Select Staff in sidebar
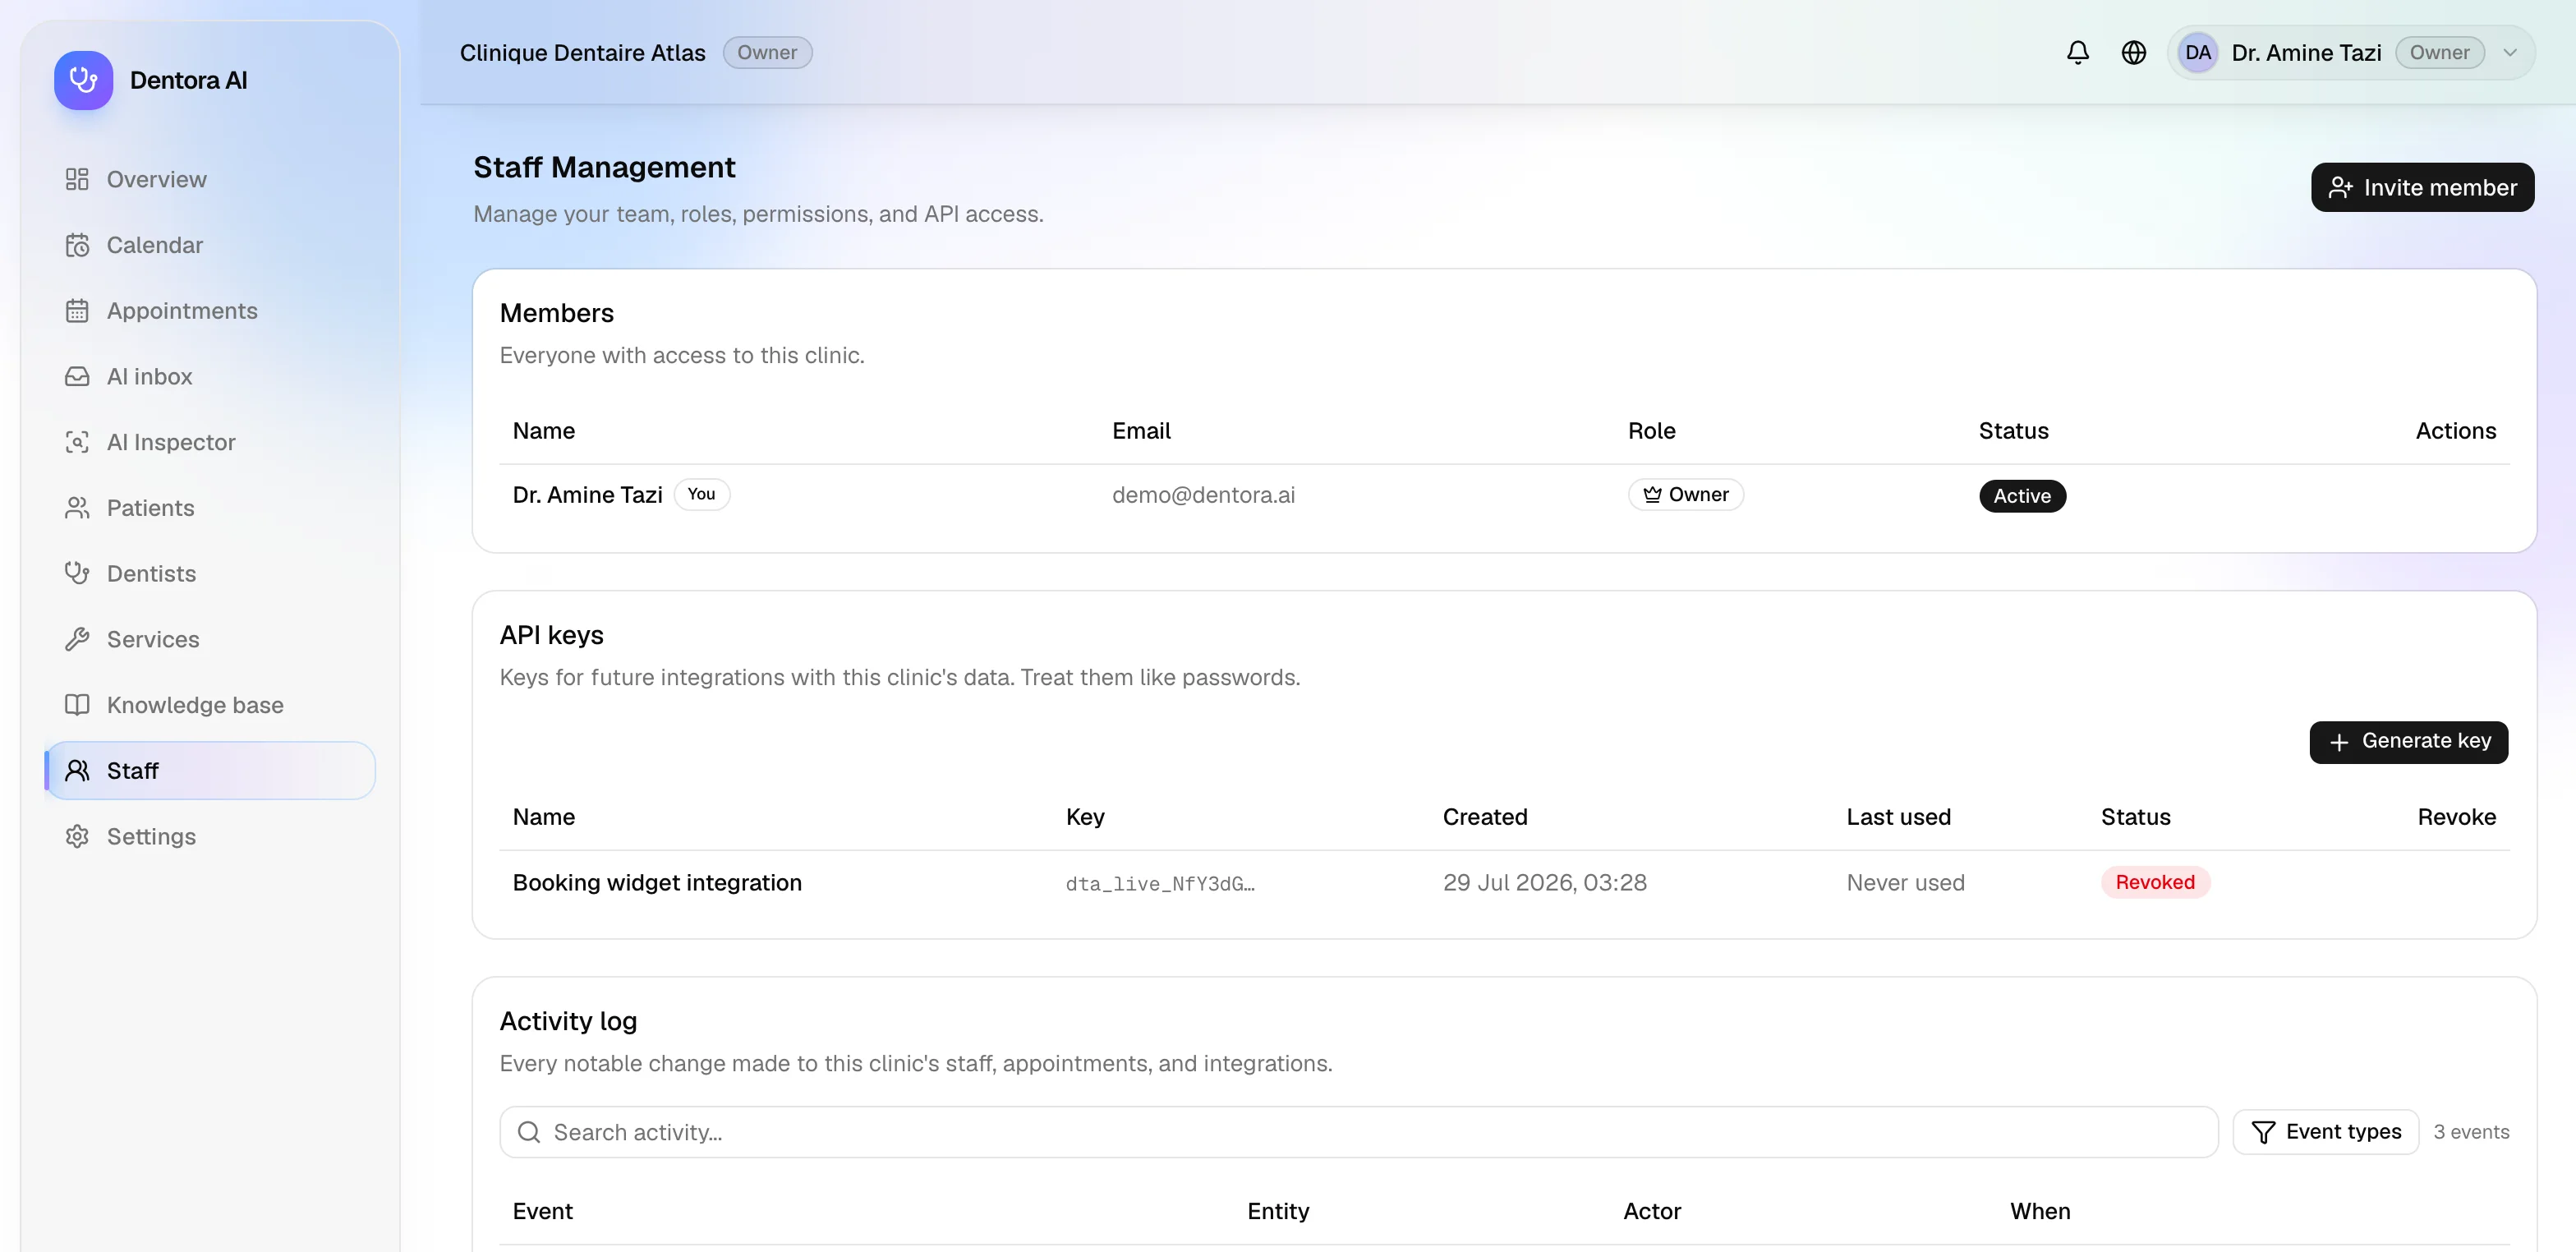Image resolution: width=2576 pixels, height=1252 pixels. click(x=210, y=771)
